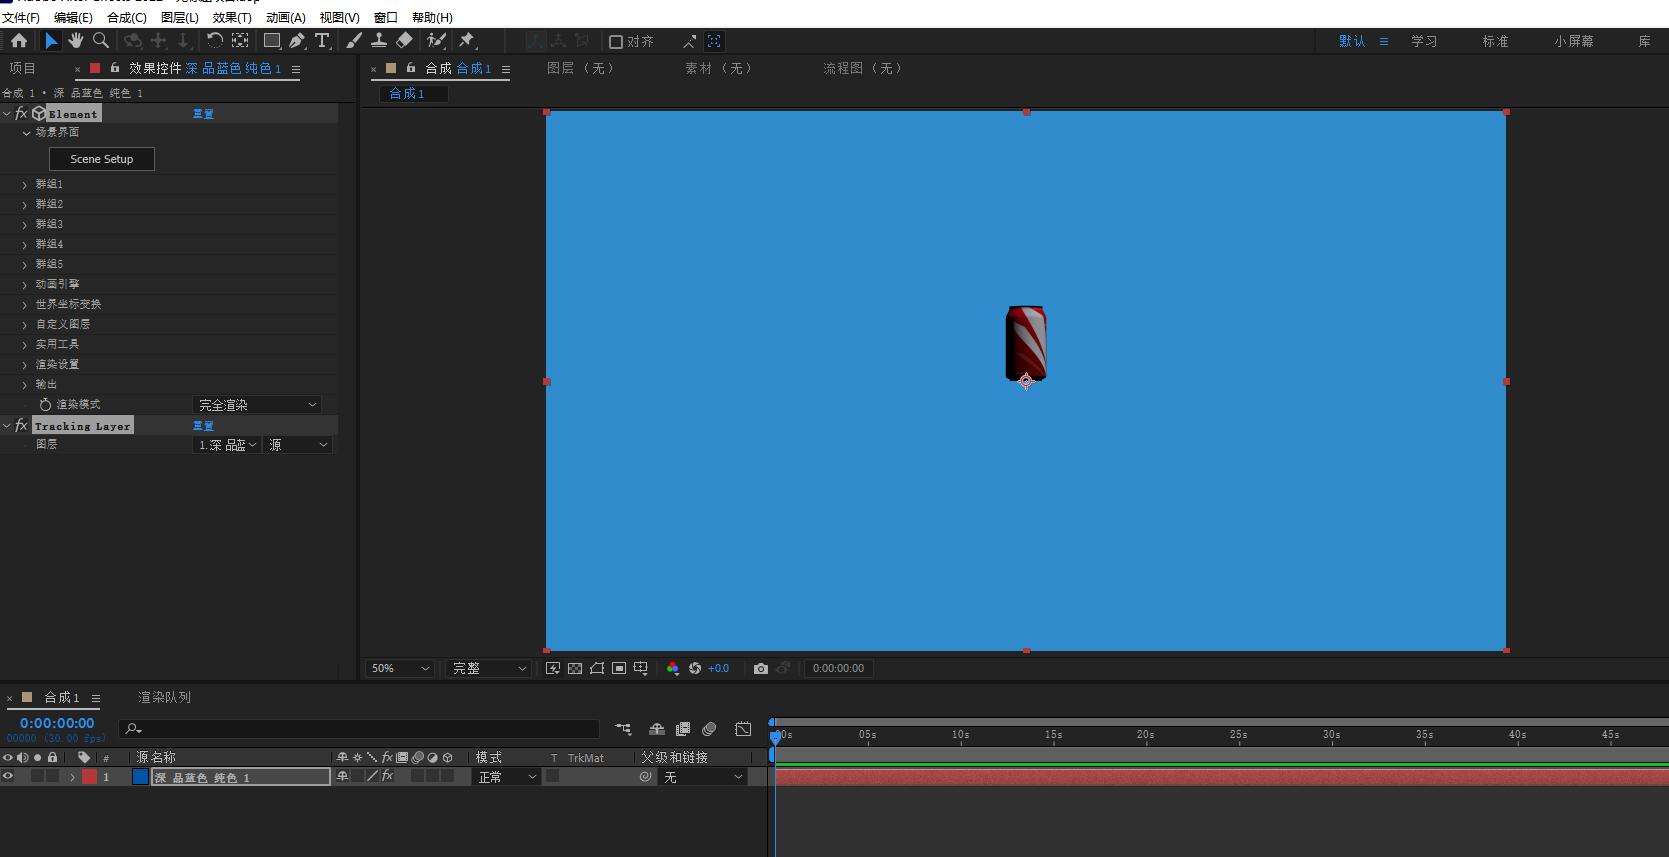Click the fast previews icon in viewer

click(x=553, y=668)
